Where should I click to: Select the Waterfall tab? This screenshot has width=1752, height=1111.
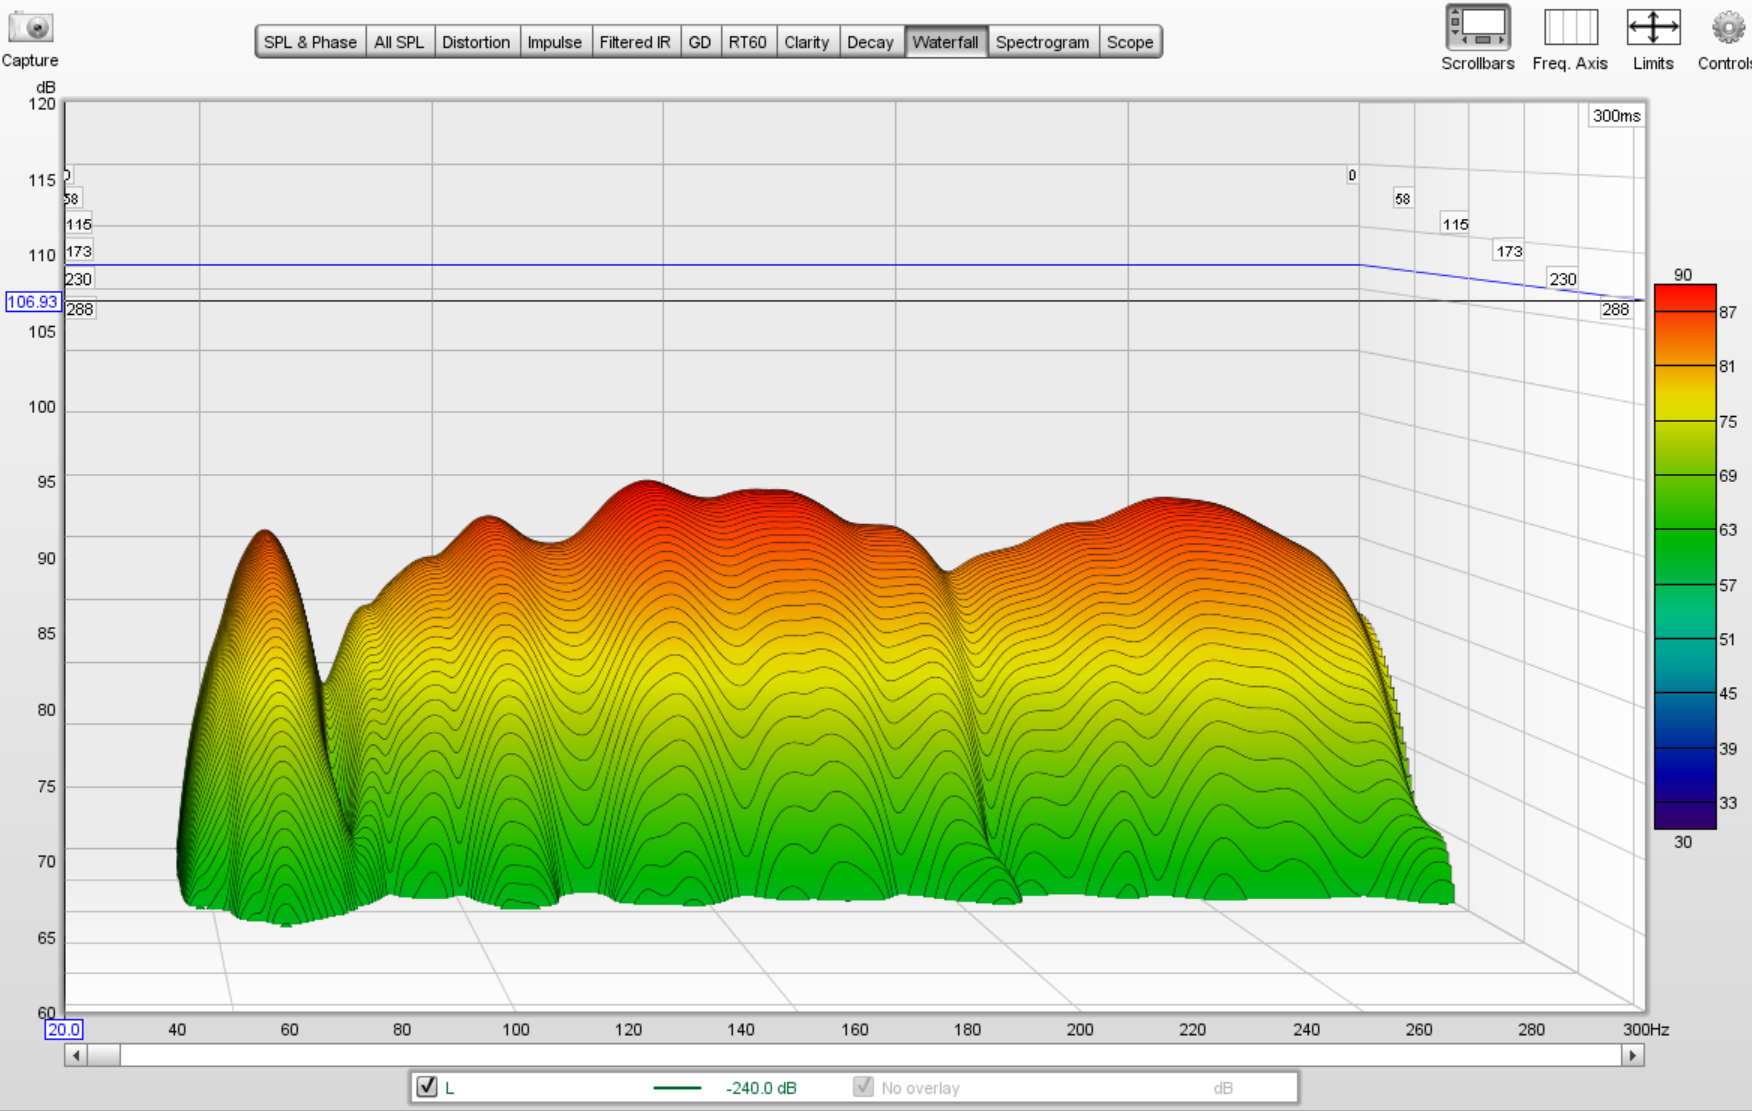(x=945, y=42)
